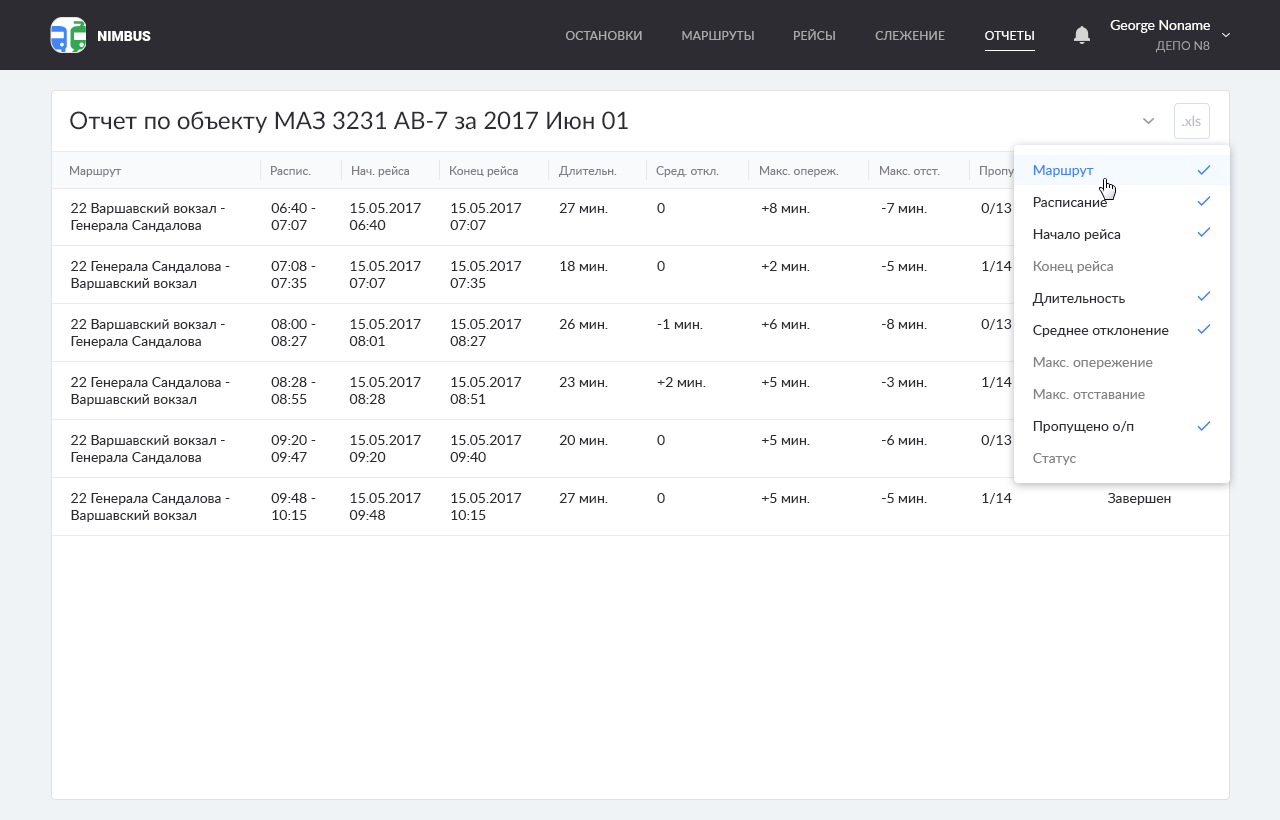
Task: Open the Слежение tab
Action: coord(909,36)
